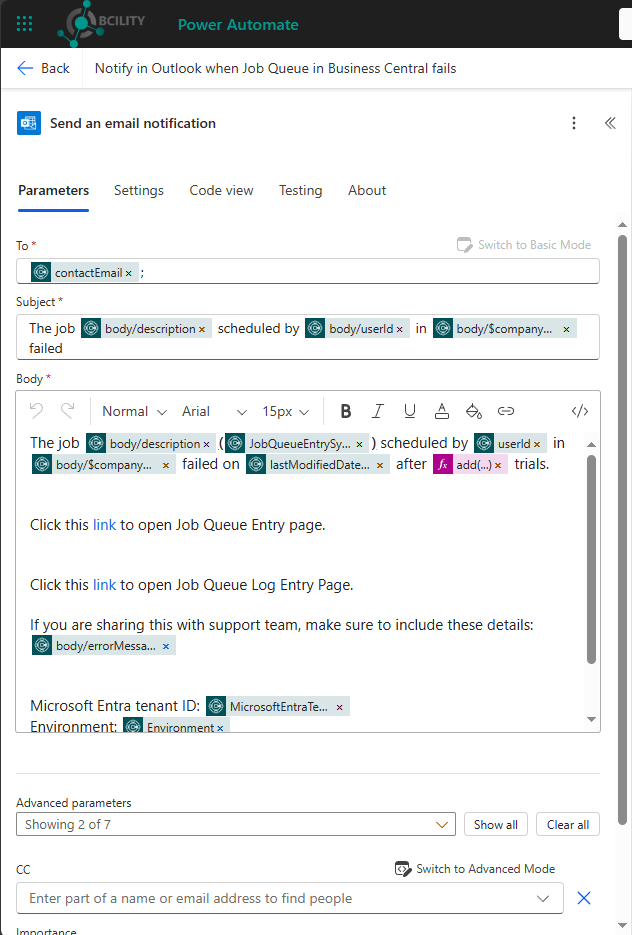Image resolution: width=632 pixels, height=935 pixels.
Task: Expand the CC field dropdown chevron
Action: [543, 899]
